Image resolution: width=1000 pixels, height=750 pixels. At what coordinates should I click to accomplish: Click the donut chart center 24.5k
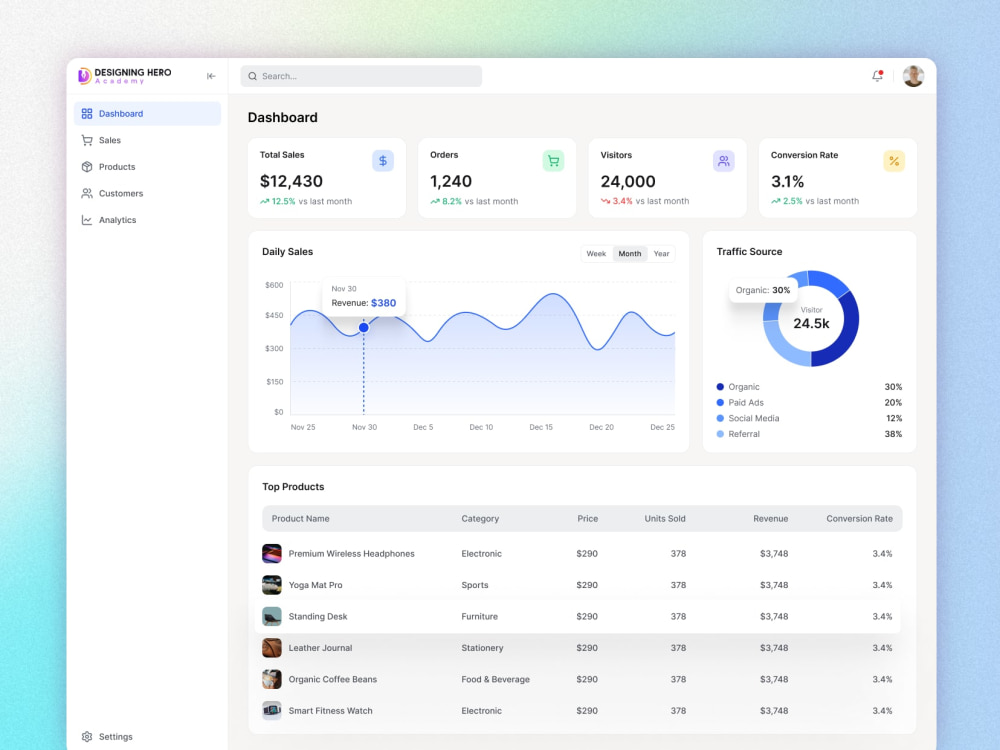click(x=811, y=323)
